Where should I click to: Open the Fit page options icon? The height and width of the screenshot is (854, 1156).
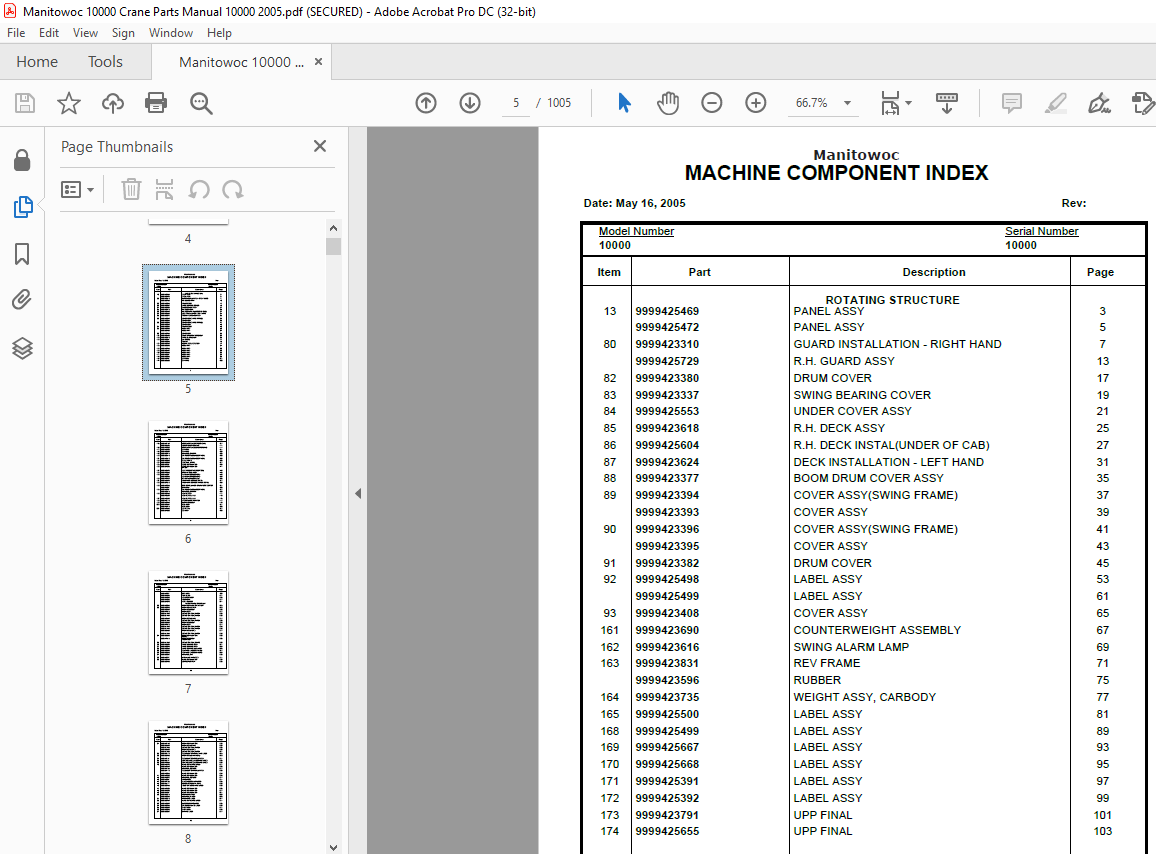891,103
